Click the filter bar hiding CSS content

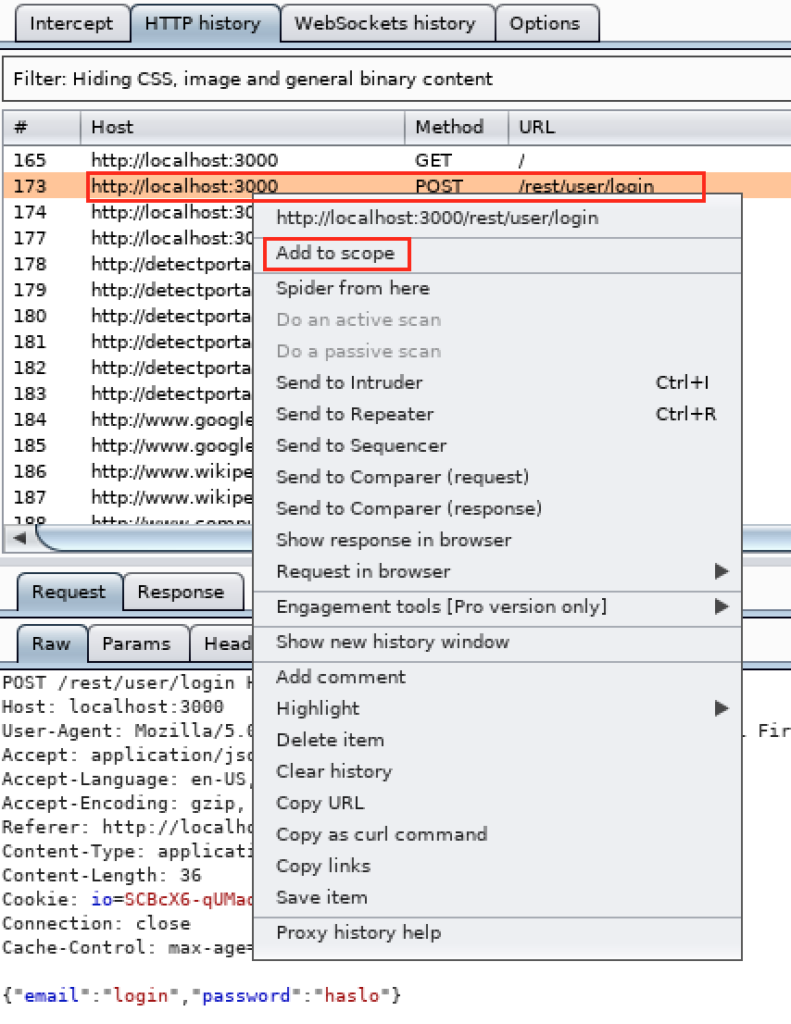click(x=396, y=79)
